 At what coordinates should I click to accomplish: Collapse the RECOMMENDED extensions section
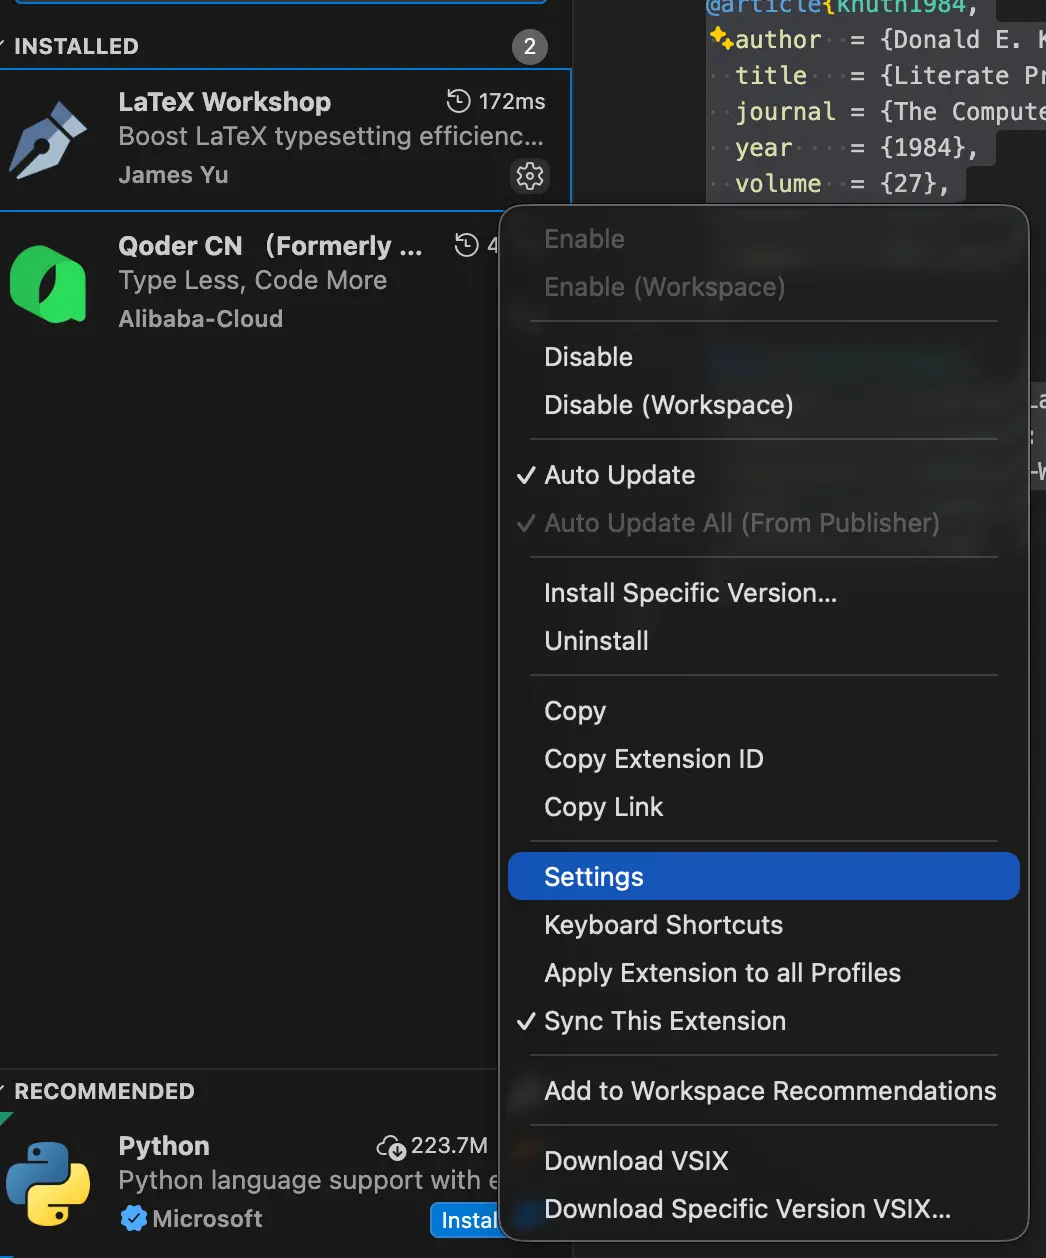102,1091
